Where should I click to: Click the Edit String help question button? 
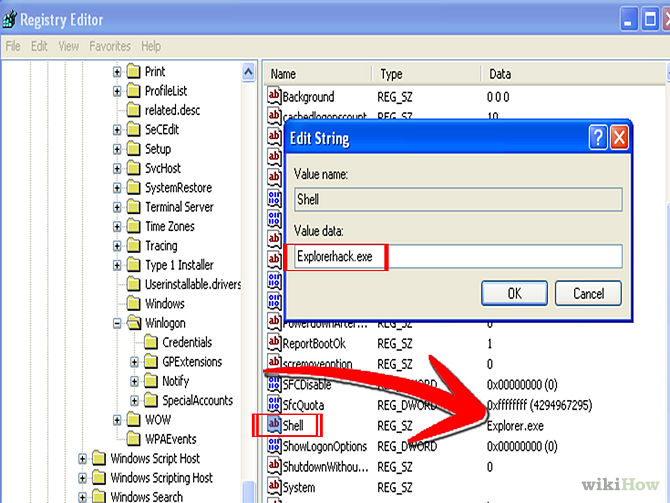(x=598, y=138)
